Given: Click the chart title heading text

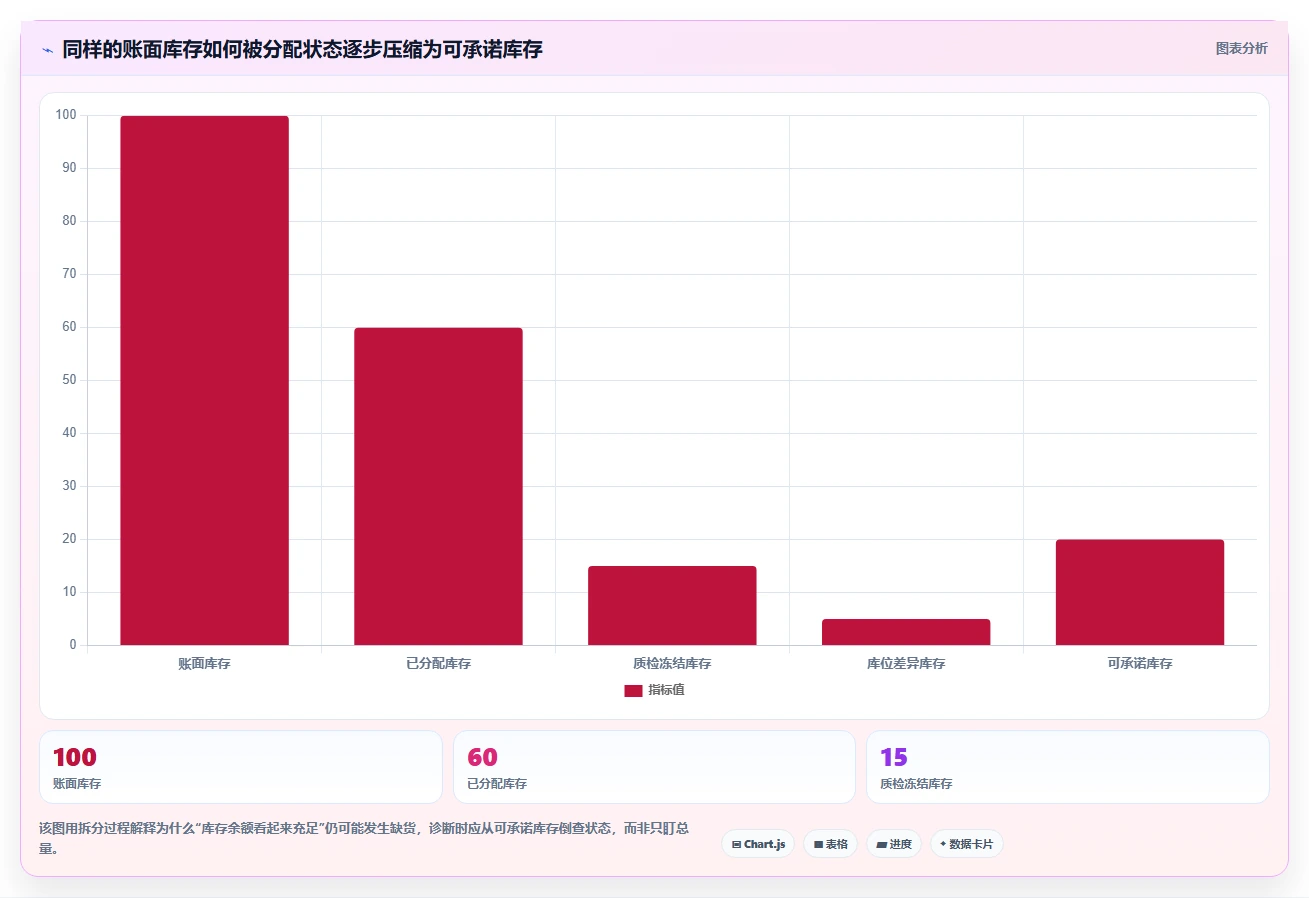Looking at the screenshot, I should [x=302, y=49].
